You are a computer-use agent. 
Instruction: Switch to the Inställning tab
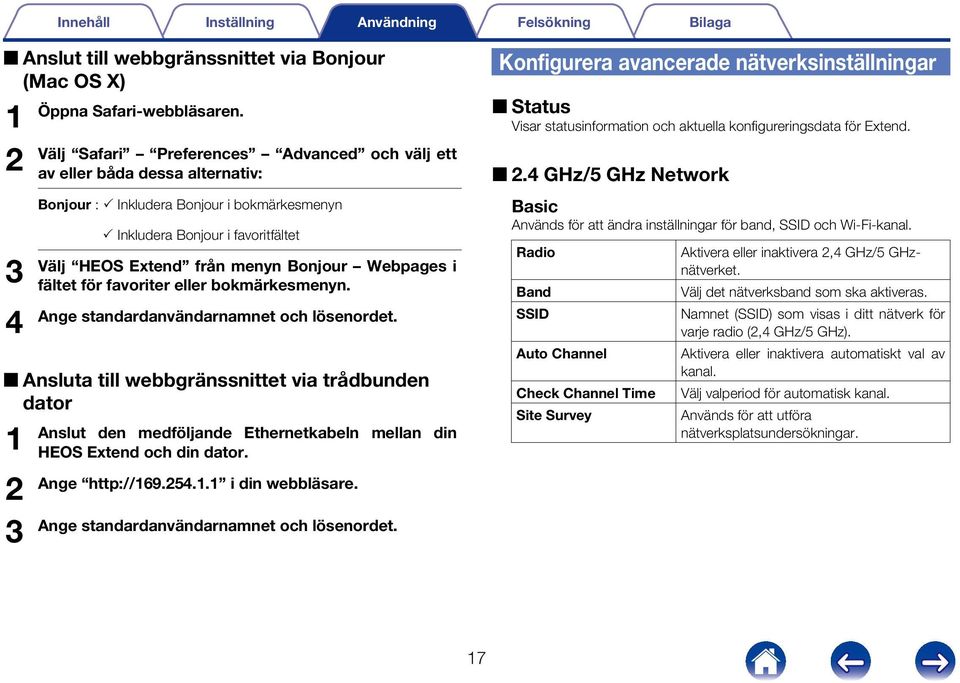tap(239, 22)
